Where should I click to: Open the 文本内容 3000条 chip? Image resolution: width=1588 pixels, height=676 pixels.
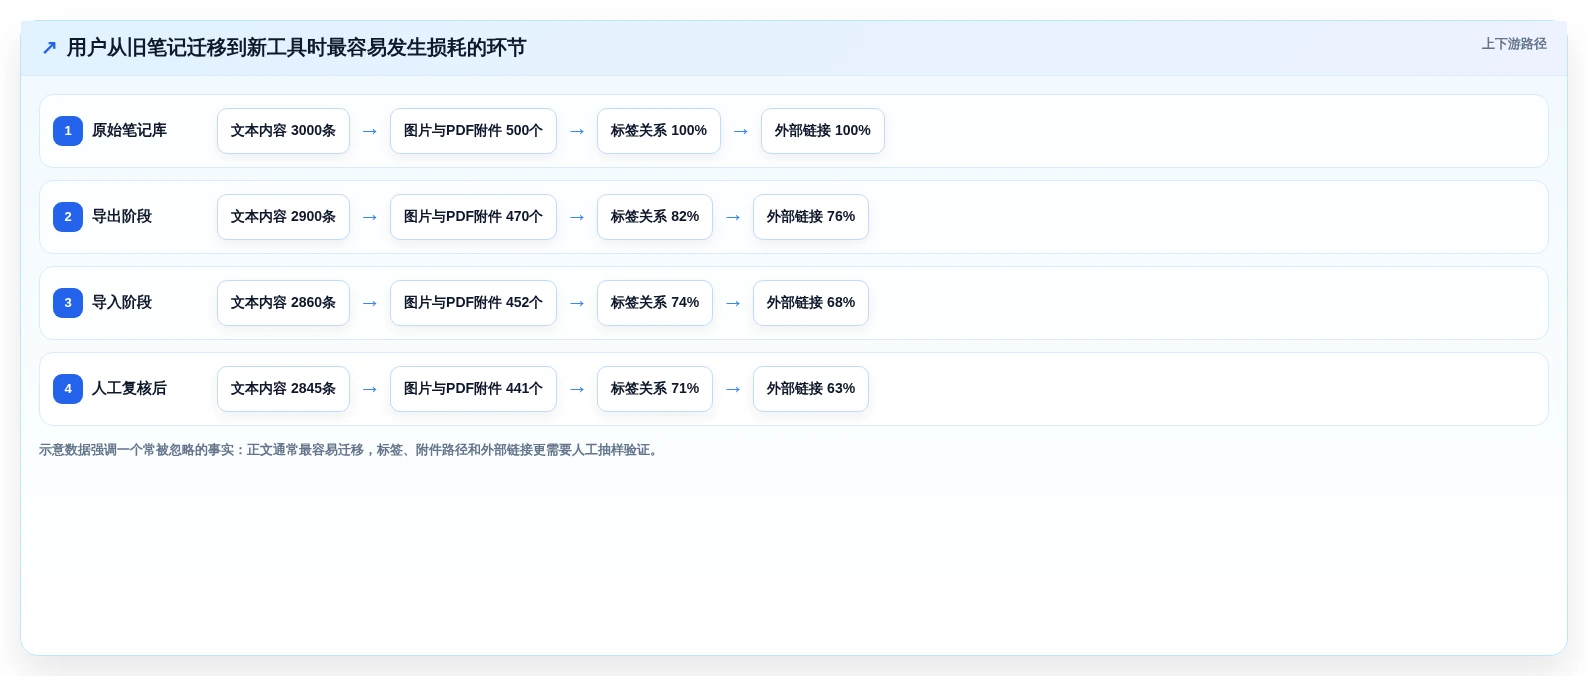pyautogui.click(x=283, y=131)
